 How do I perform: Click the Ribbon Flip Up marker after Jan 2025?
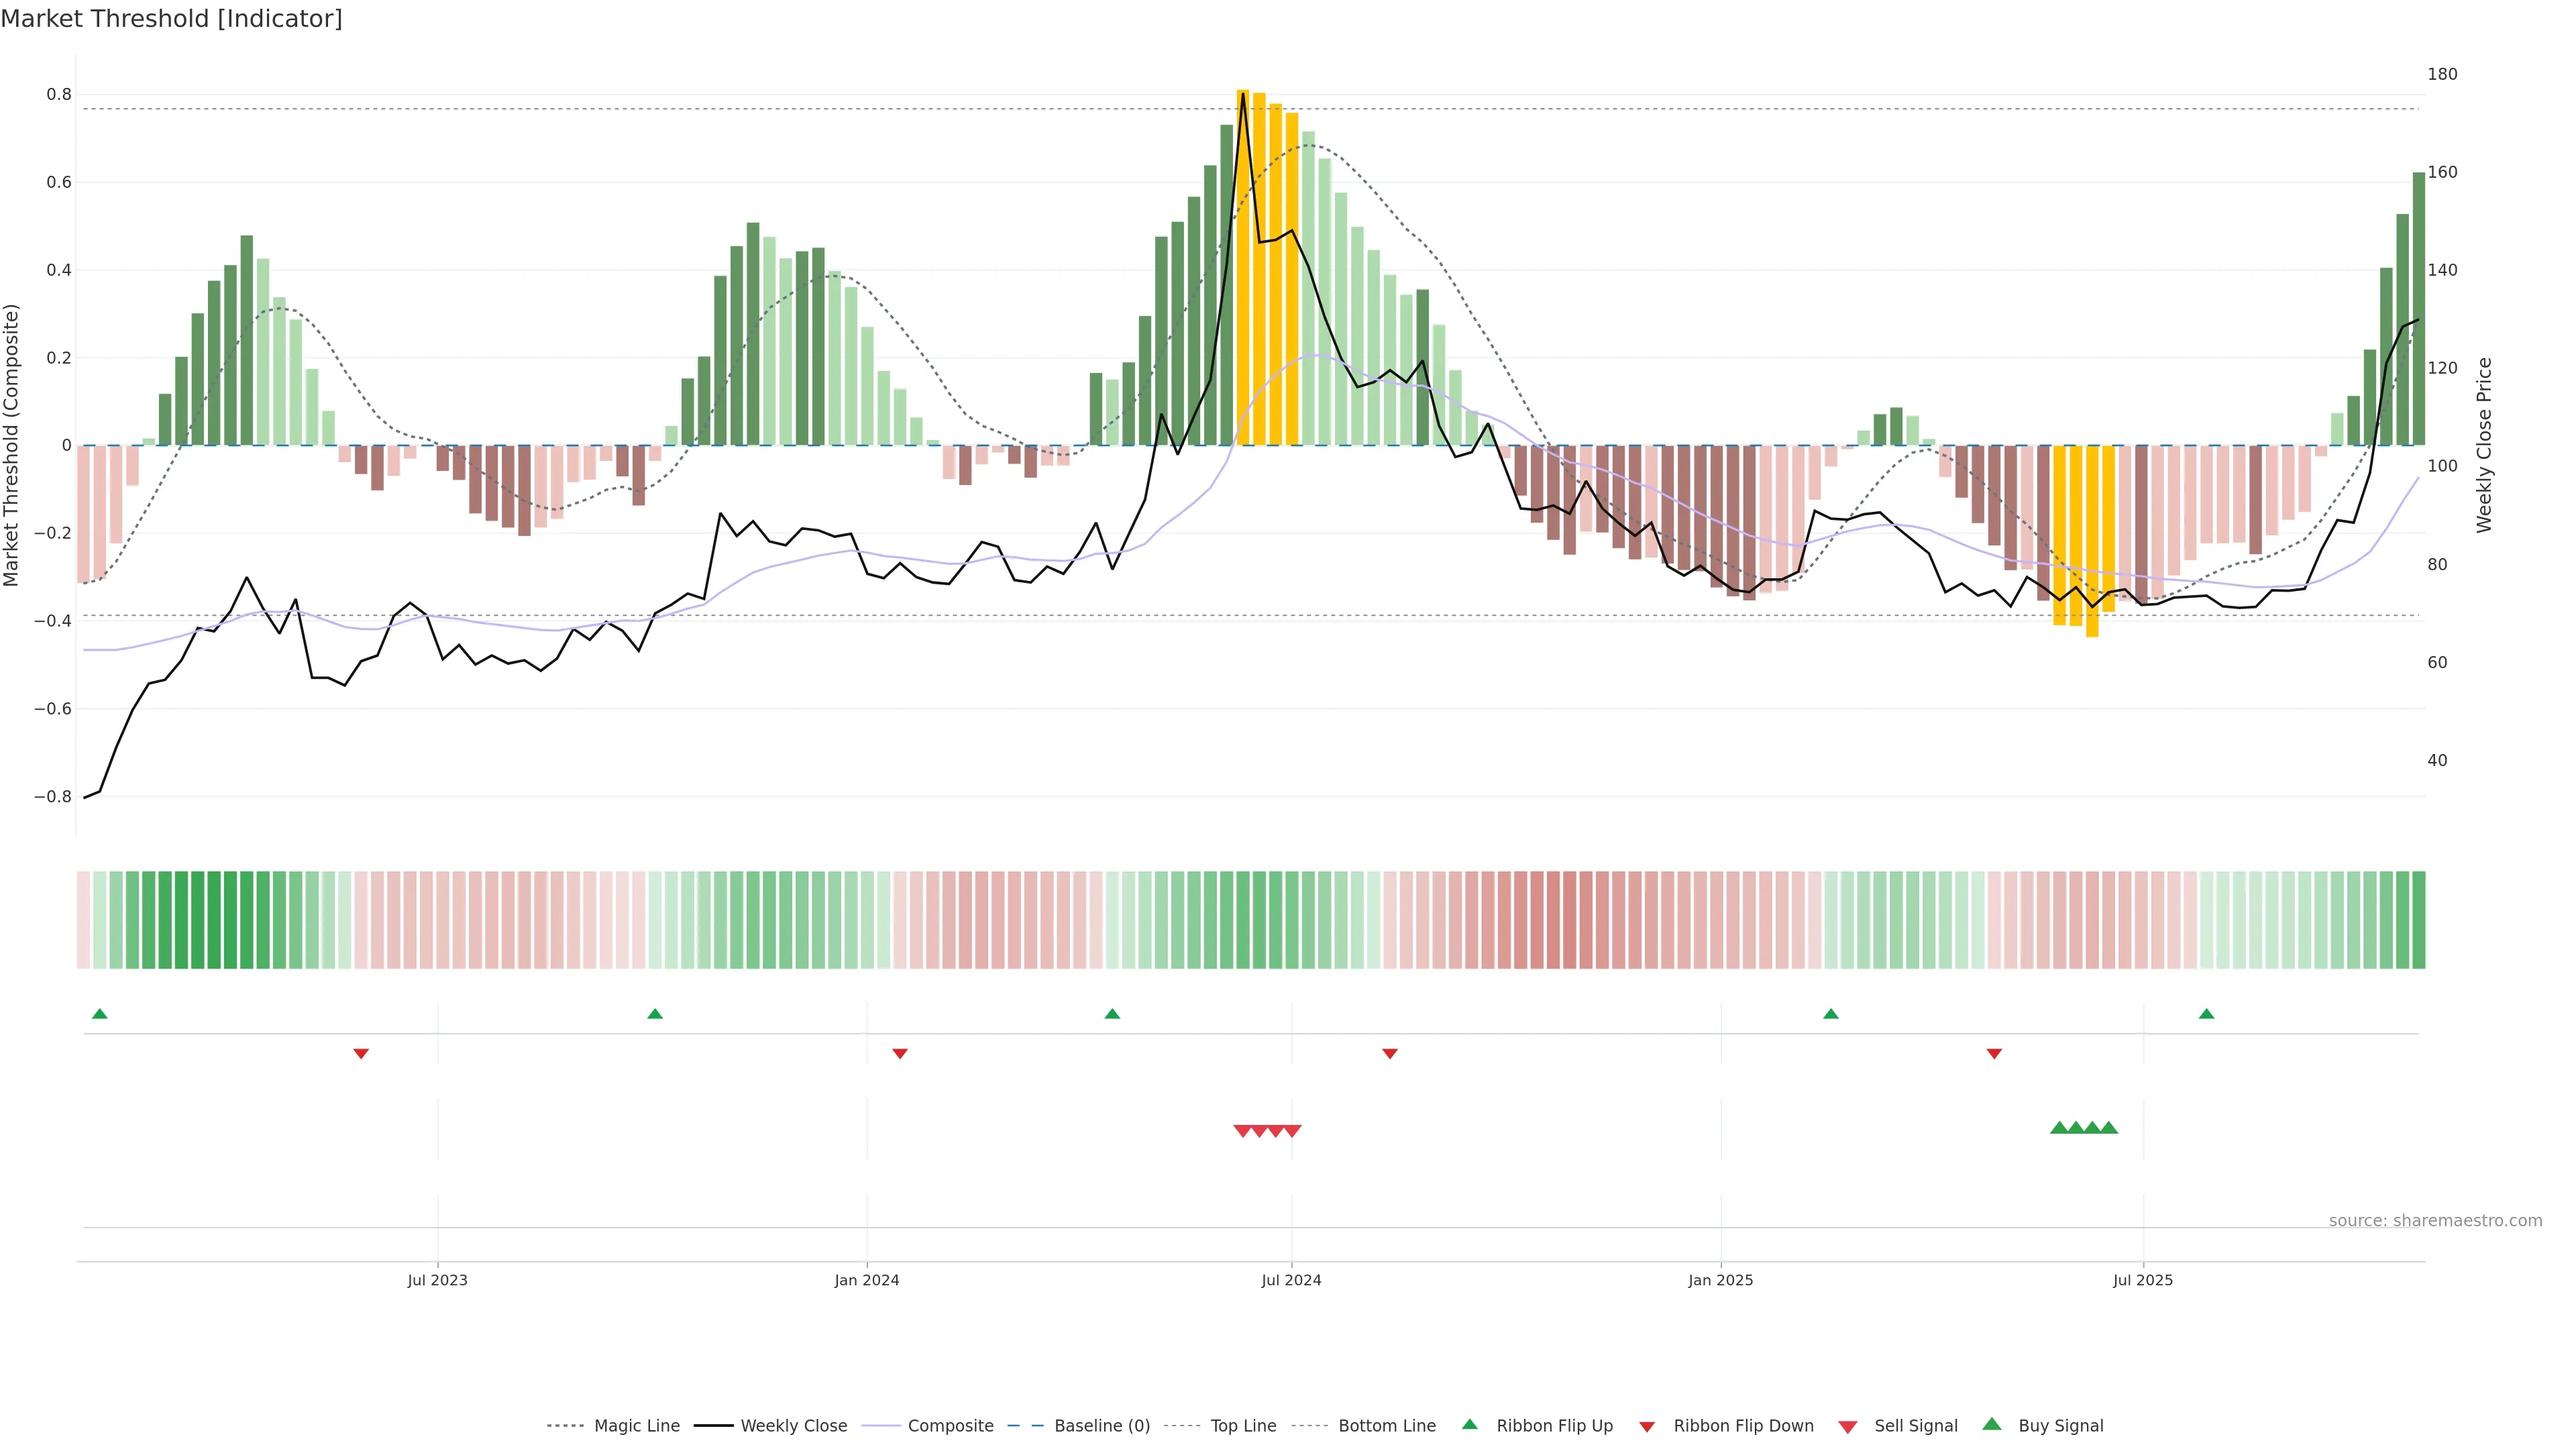[1831, 1014]
